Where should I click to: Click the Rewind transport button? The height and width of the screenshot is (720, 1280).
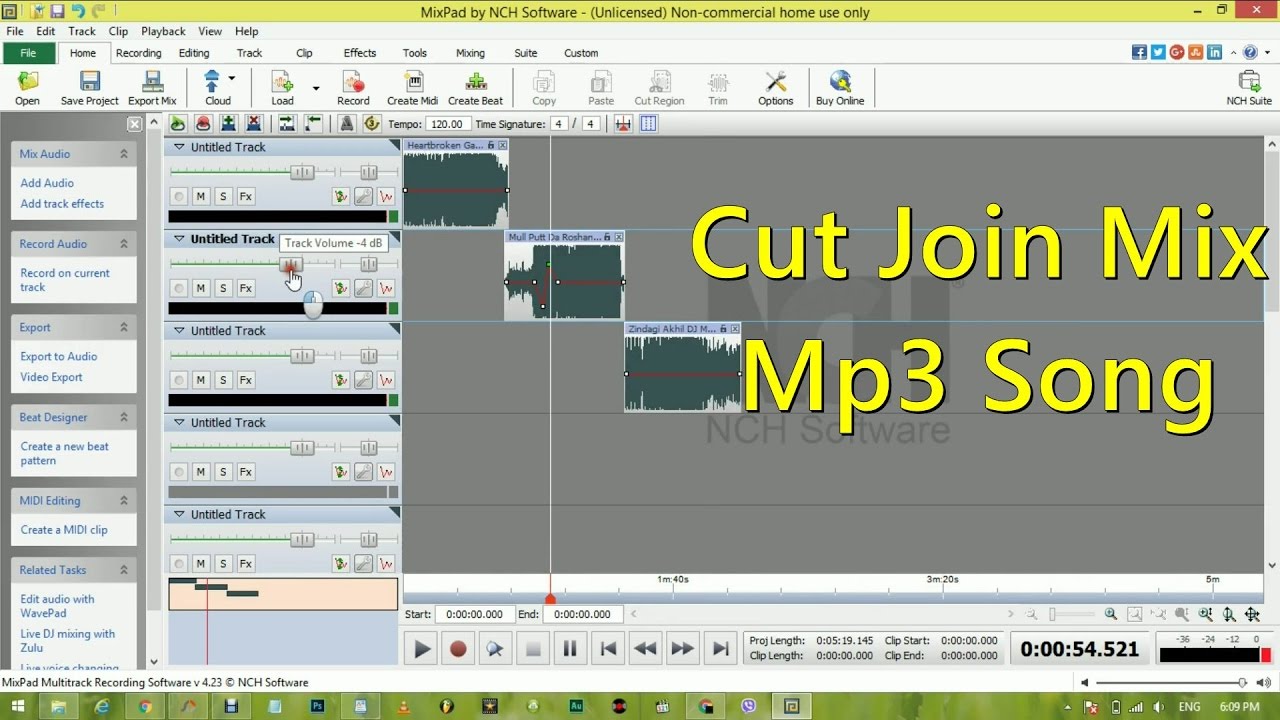[x=645, y=649]
